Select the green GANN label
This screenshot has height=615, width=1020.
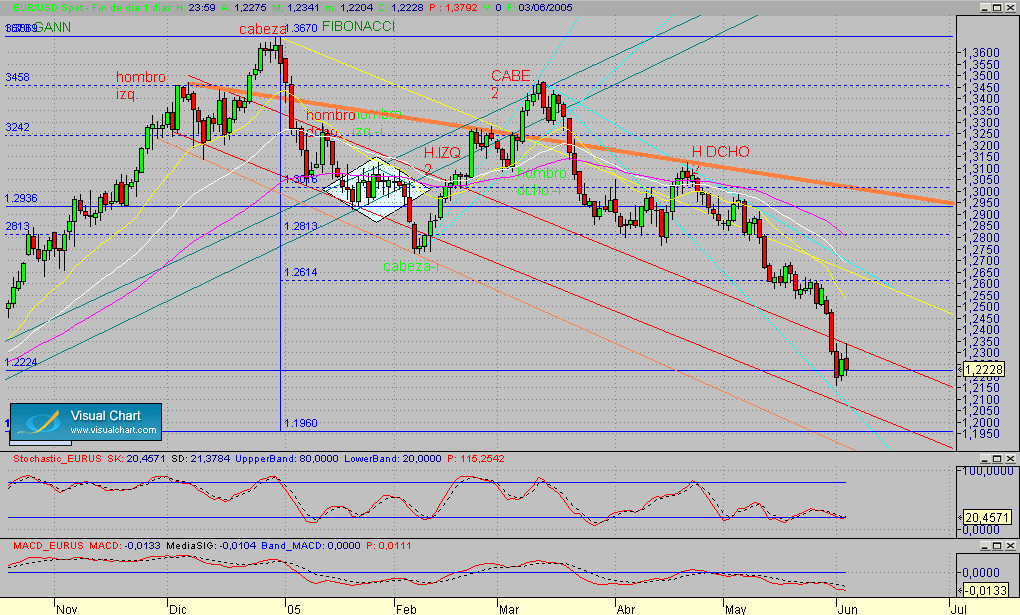click(x=51, y=27)
